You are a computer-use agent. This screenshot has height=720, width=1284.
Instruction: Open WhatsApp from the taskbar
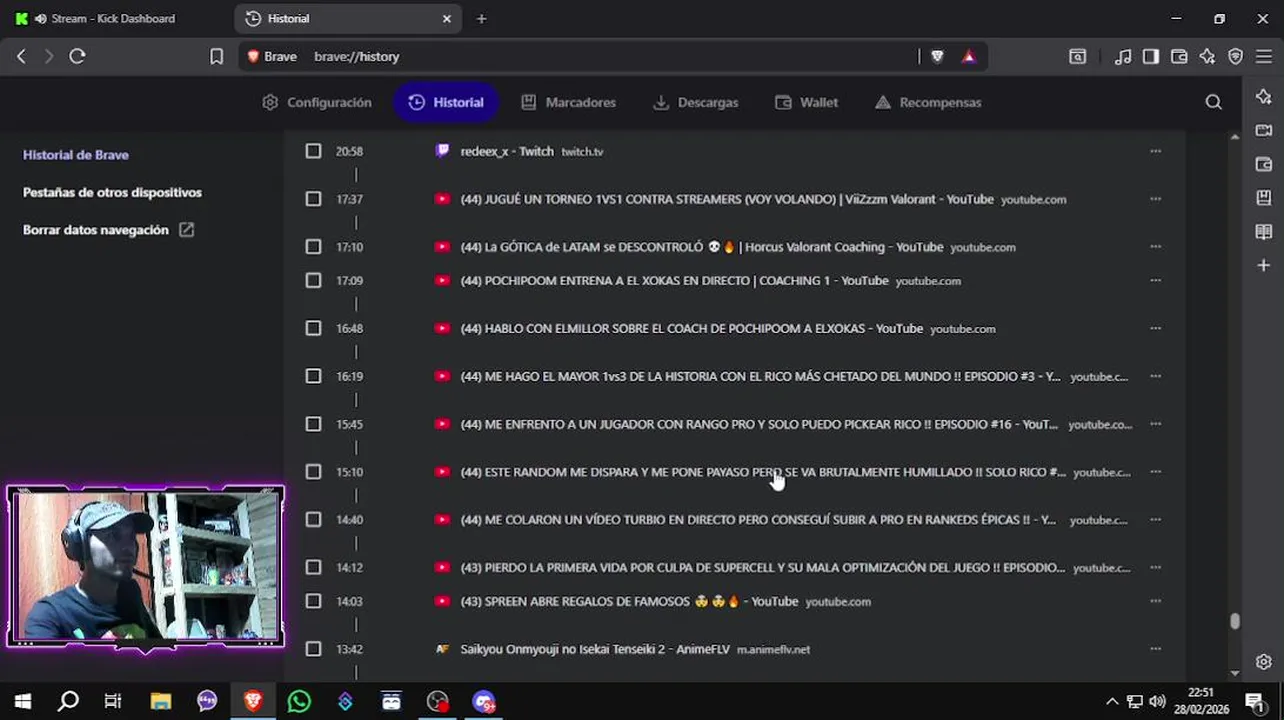pos(299,702)
